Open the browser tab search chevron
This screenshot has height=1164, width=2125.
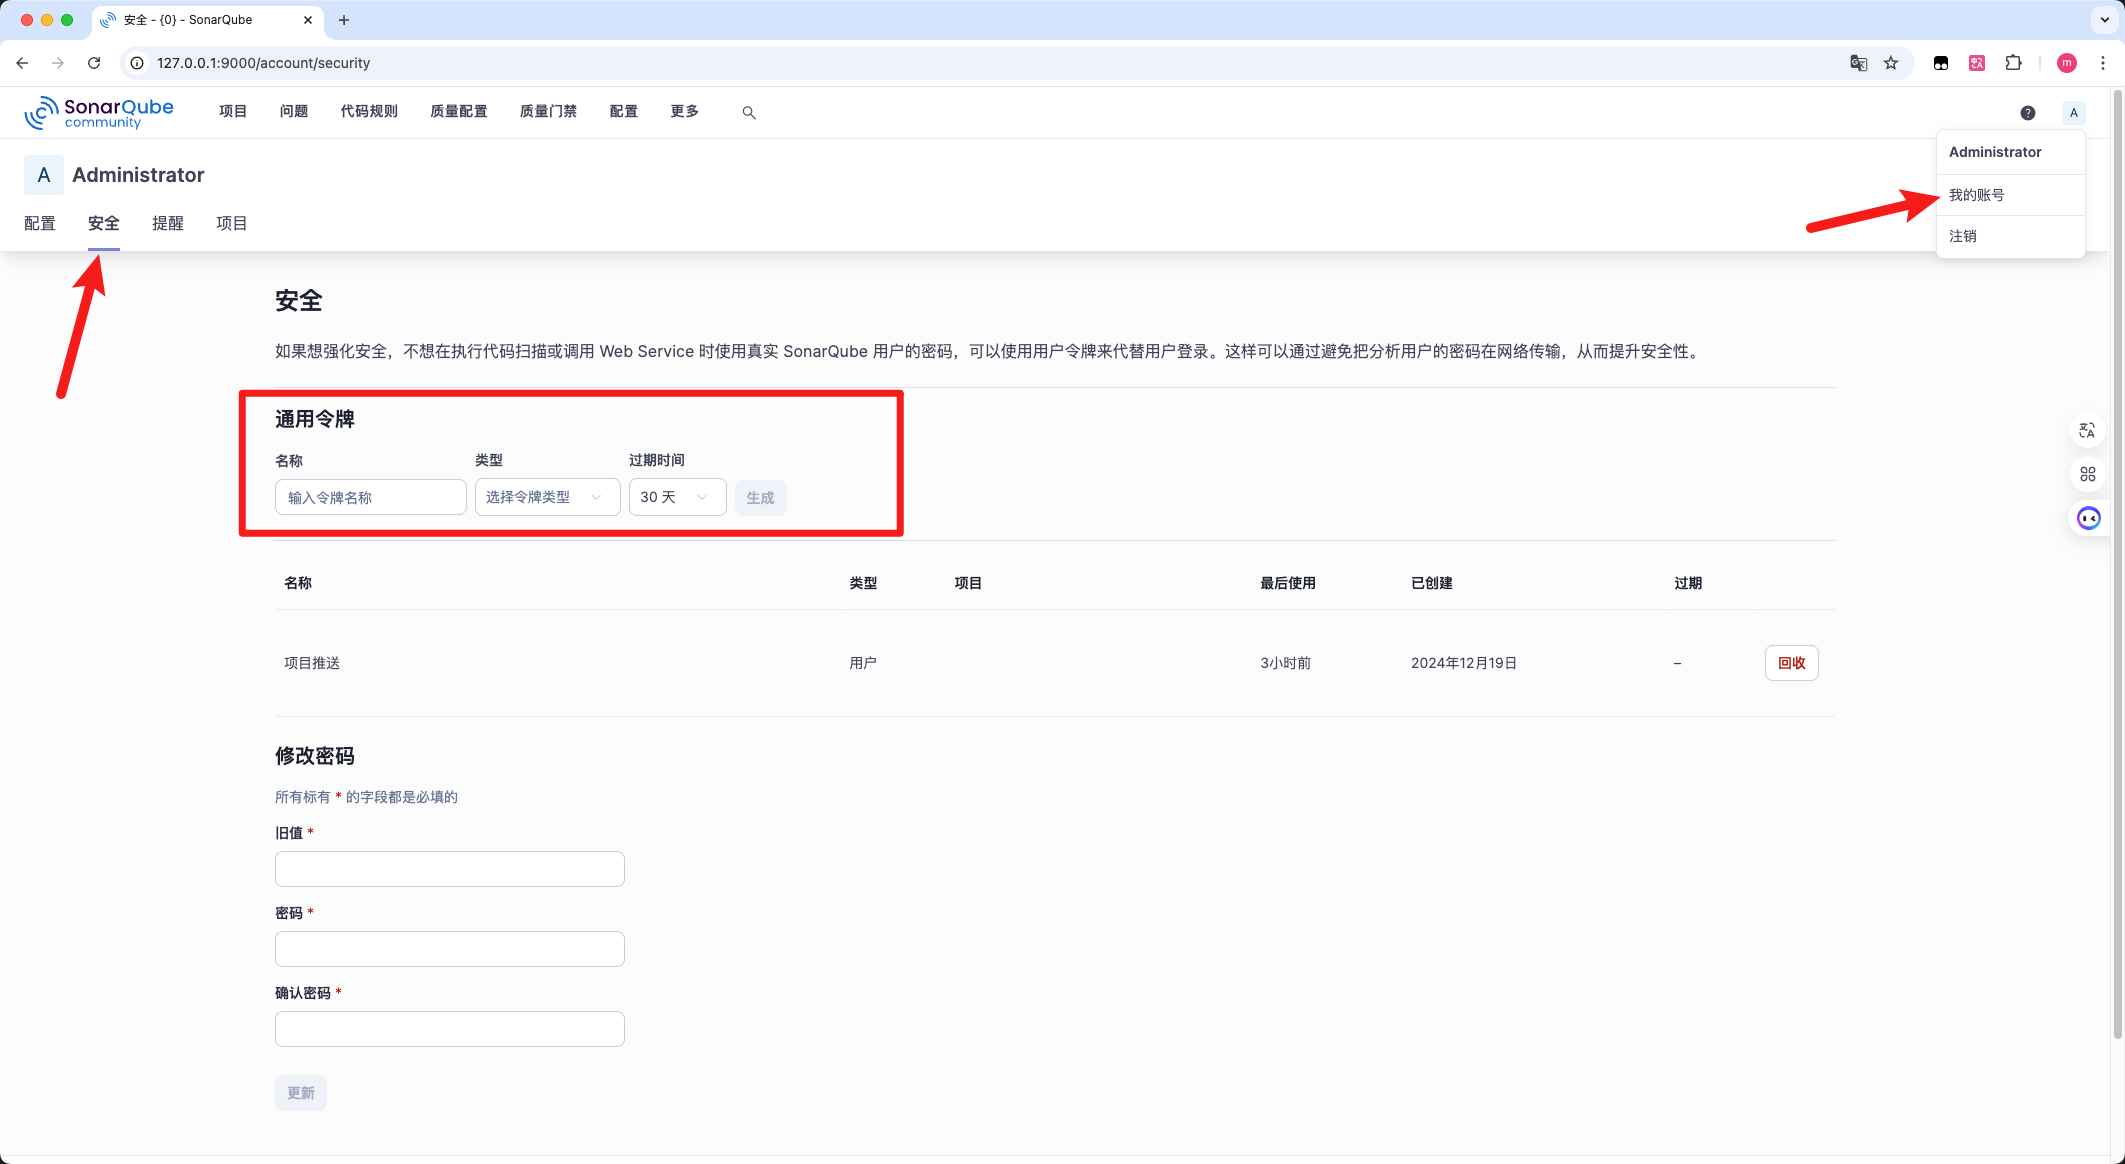(2104, 20)
